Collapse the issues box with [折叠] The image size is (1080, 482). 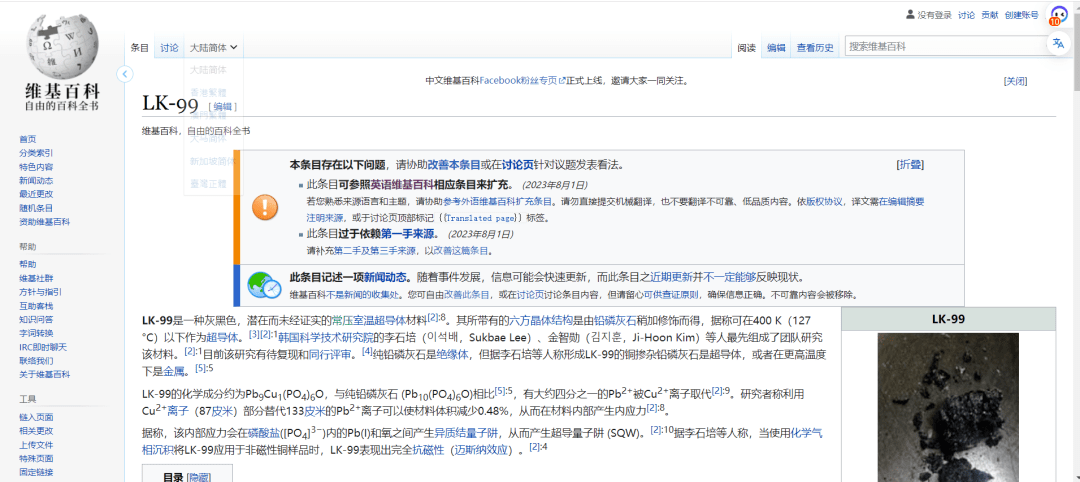pos(910,164)
